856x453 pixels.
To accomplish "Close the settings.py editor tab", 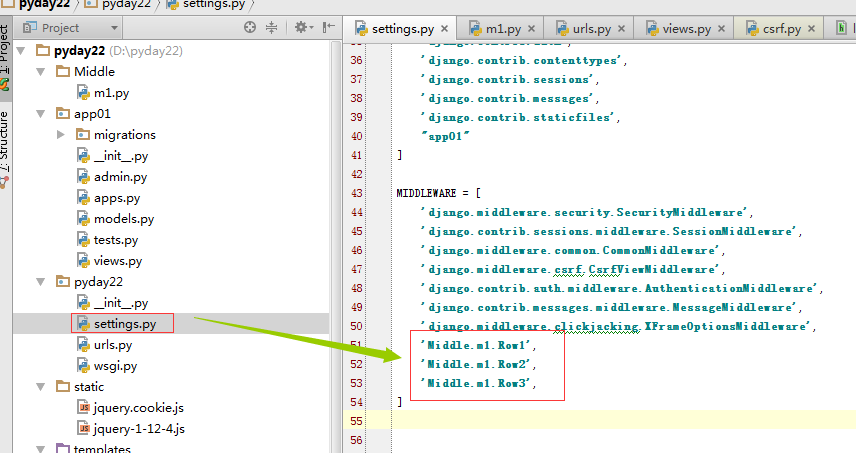I will click(443, 30).
